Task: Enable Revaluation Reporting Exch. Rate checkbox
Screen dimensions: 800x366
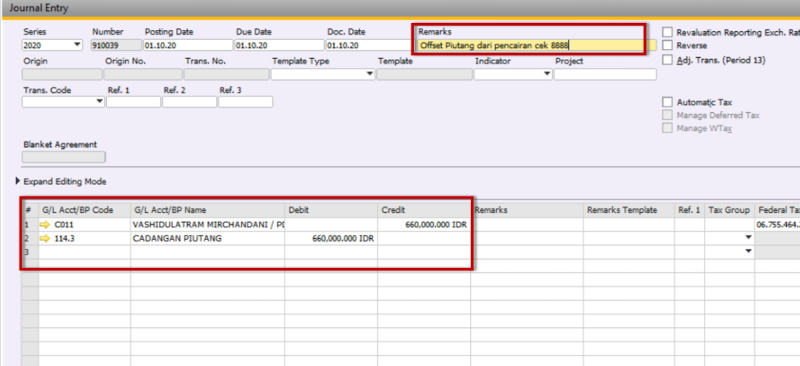Action: pyautogui.click(x=667, y=32)
